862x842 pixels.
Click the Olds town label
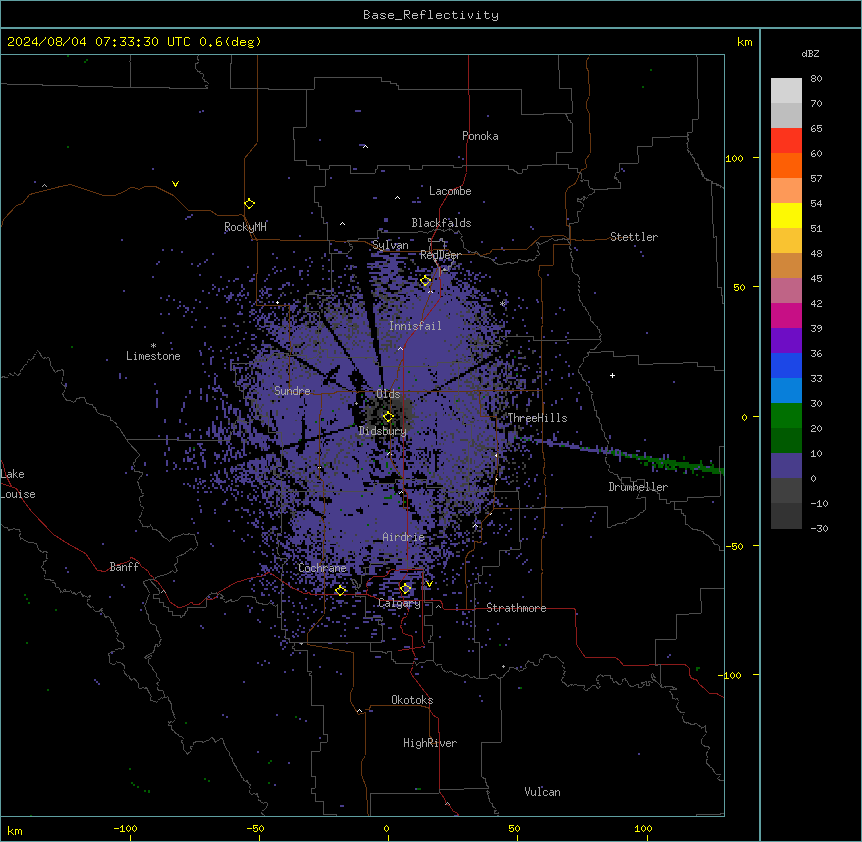tap(388, 394)
